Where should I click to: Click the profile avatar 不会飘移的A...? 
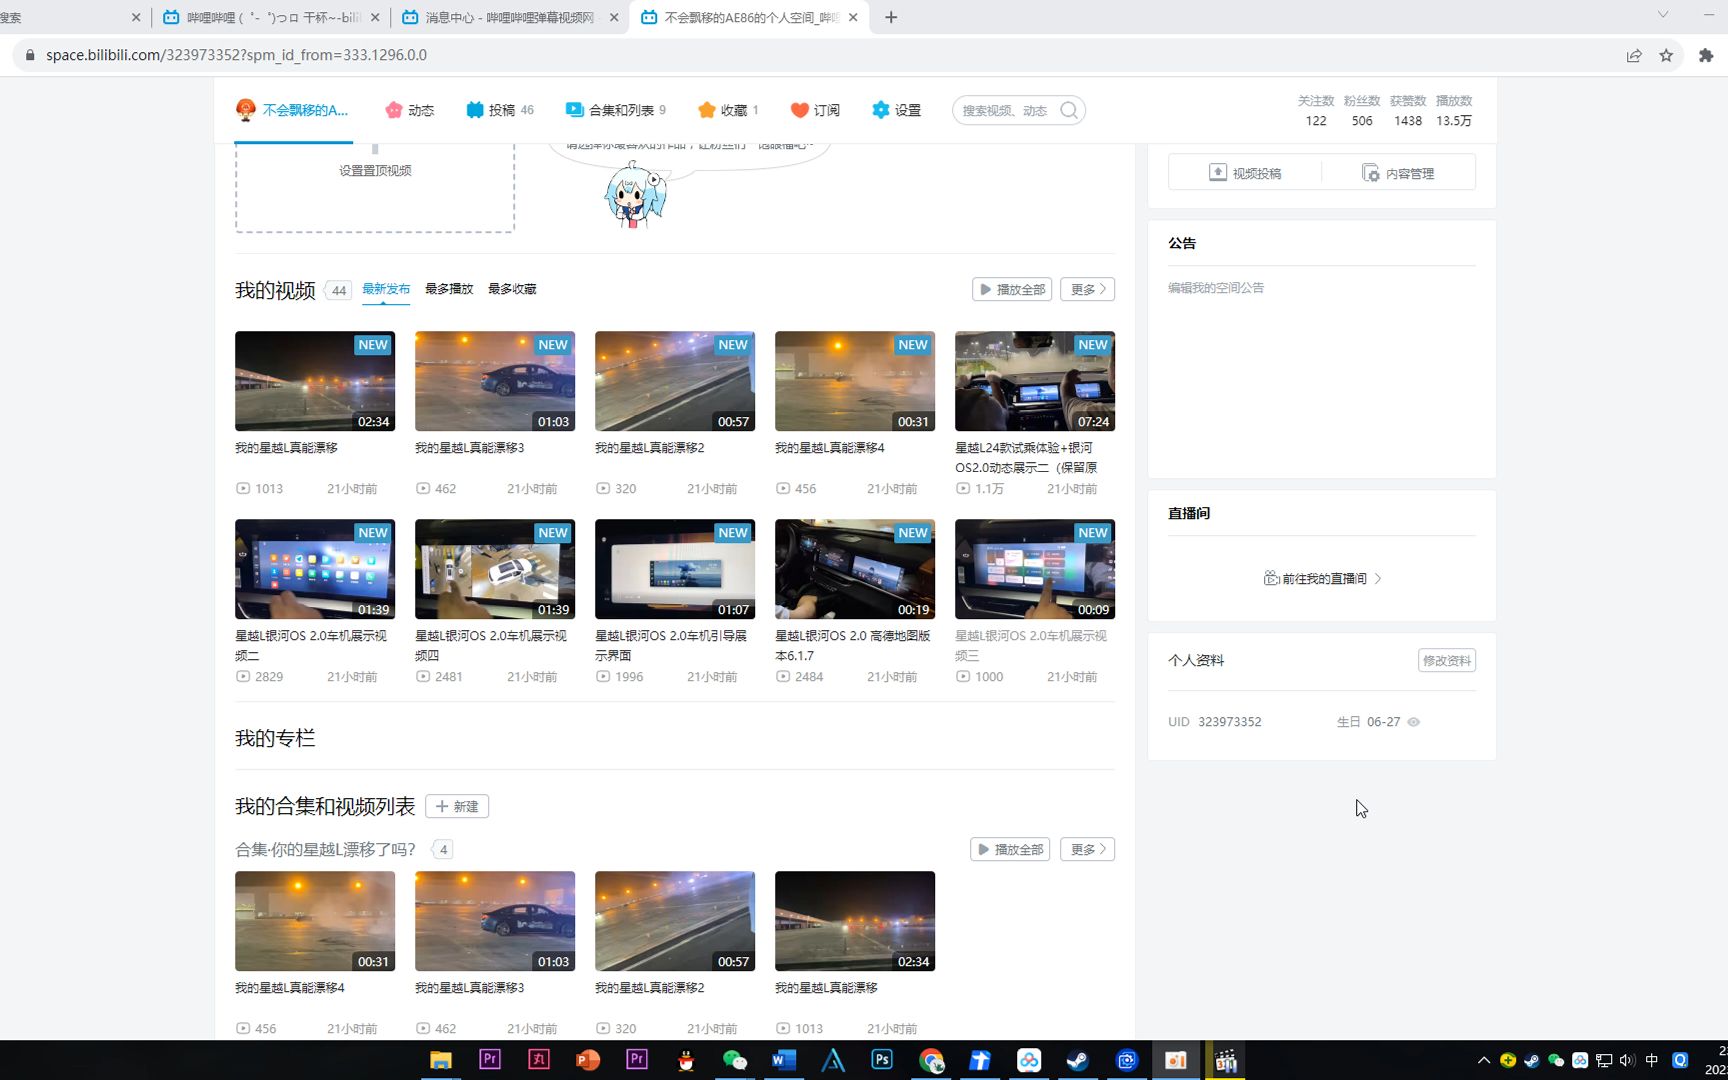[x=245, y=109]
